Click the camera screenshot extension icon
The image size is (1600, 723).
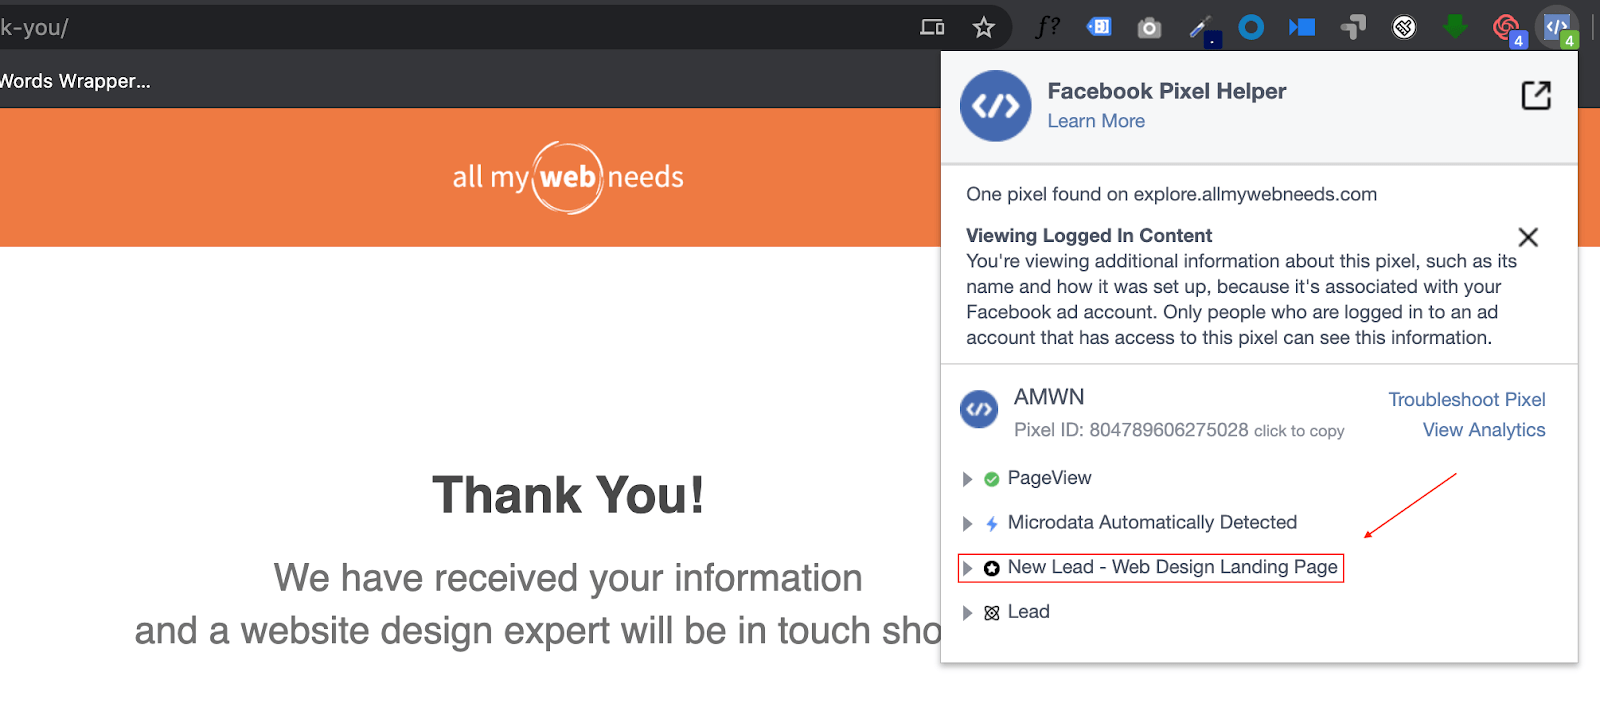[x=1150, y=28]
